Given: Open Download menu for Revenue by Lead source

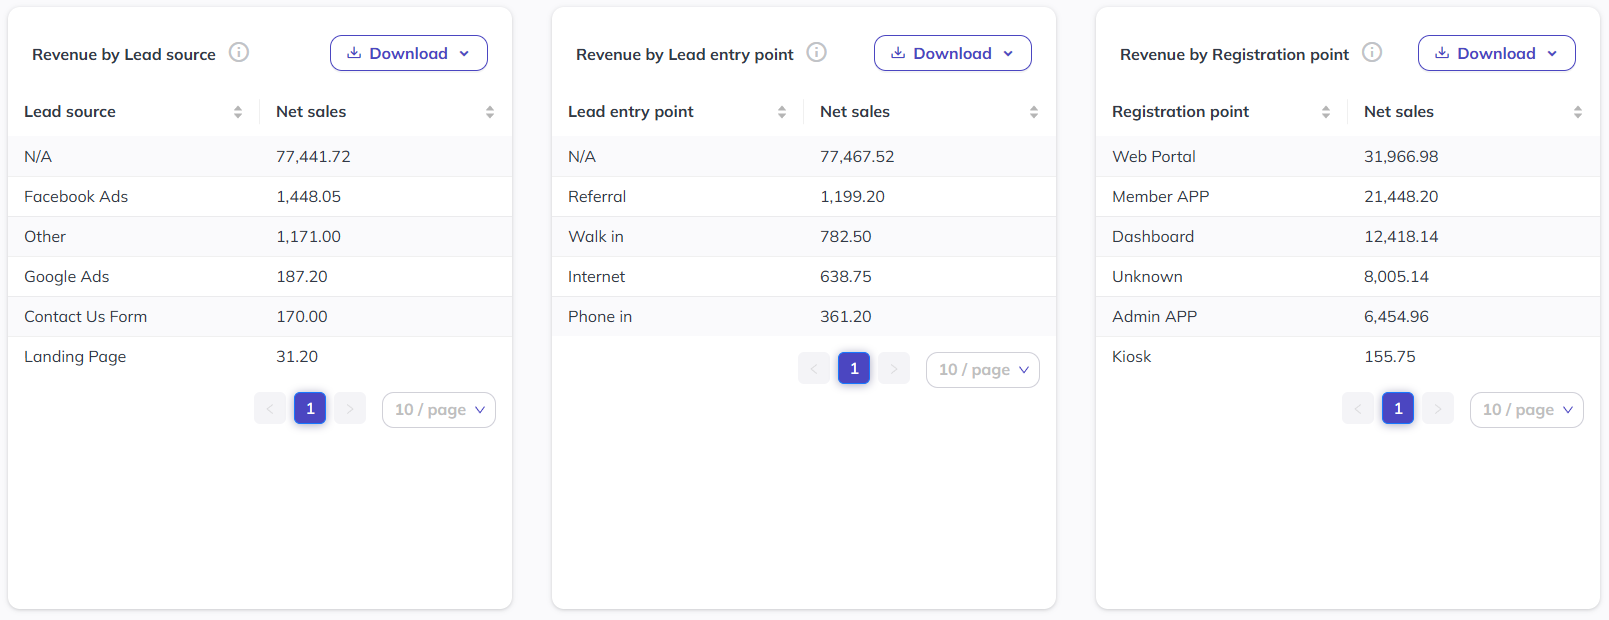Looking at the screenshot, I should (409, 53).
